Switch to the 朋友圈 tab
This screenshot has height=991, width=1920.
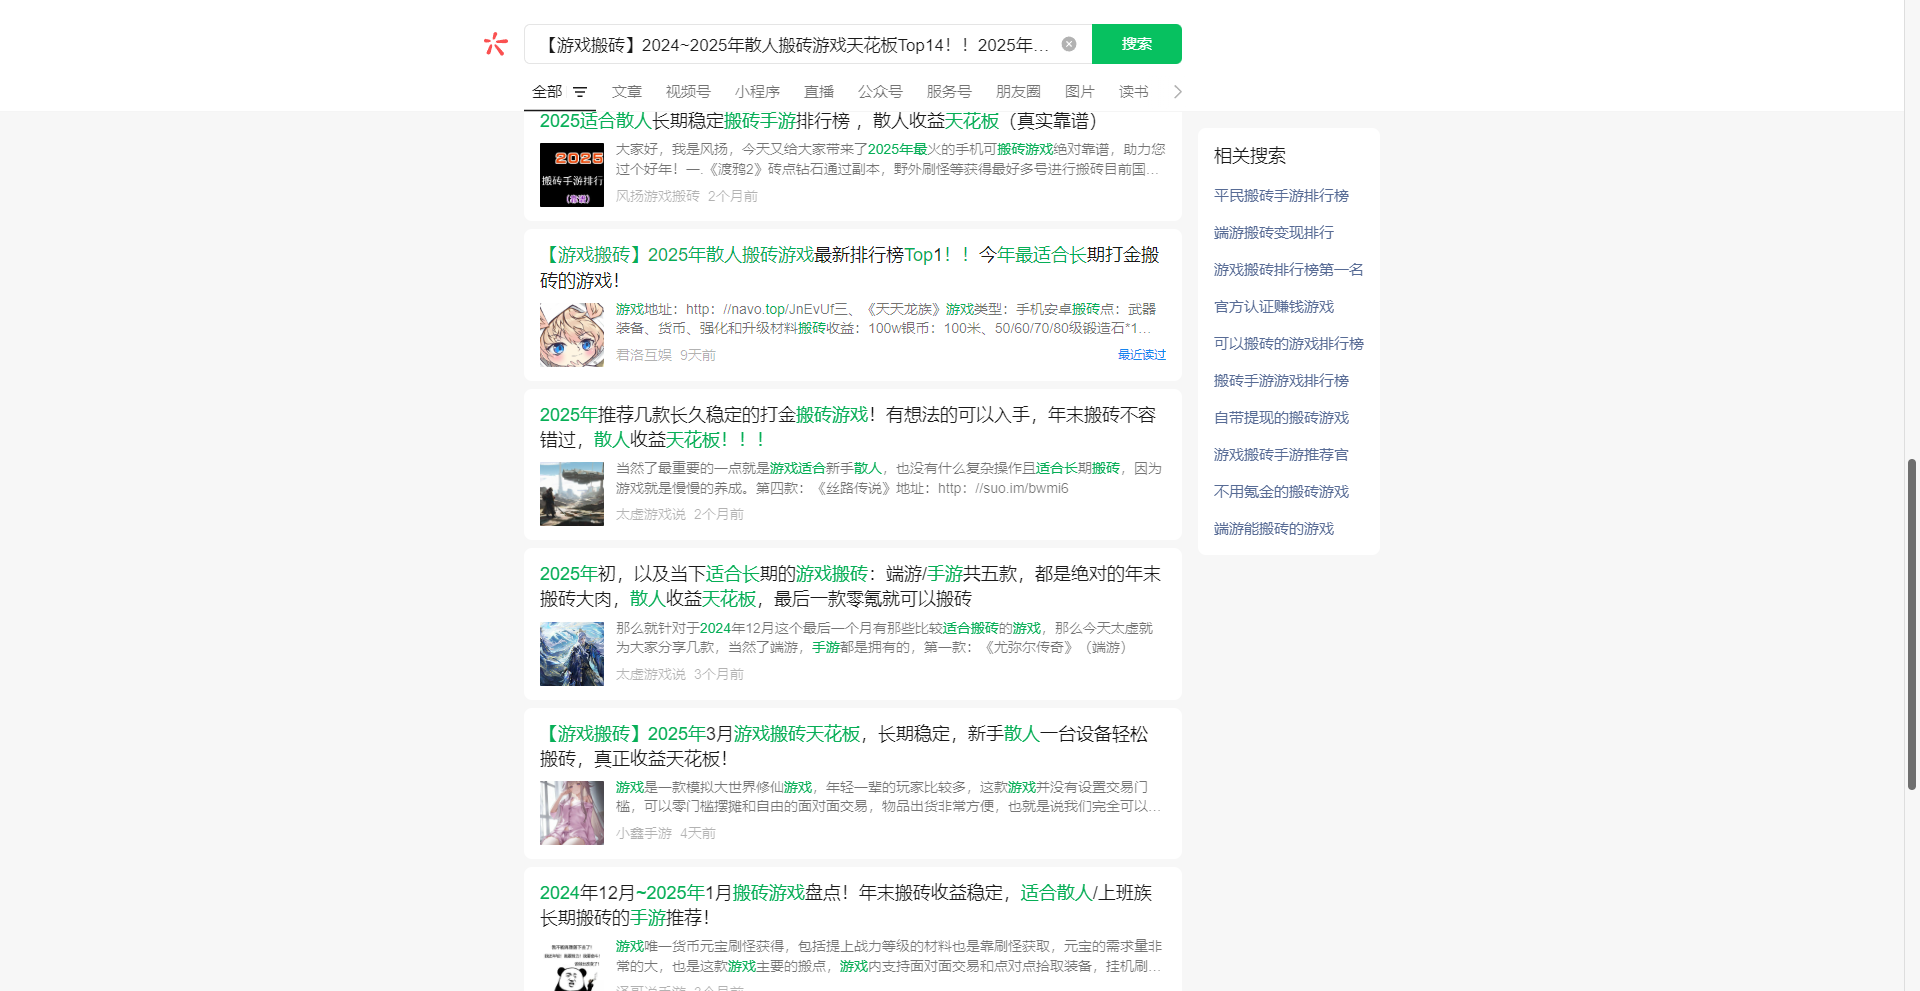1018,92
